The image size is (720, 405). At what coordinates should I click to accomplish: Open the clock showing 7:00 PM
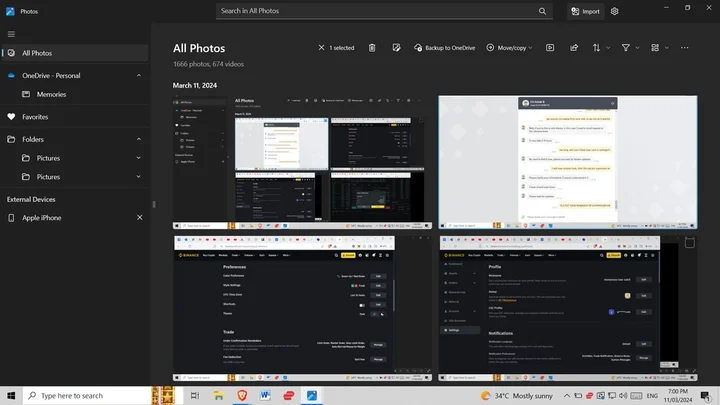(678, 395)
